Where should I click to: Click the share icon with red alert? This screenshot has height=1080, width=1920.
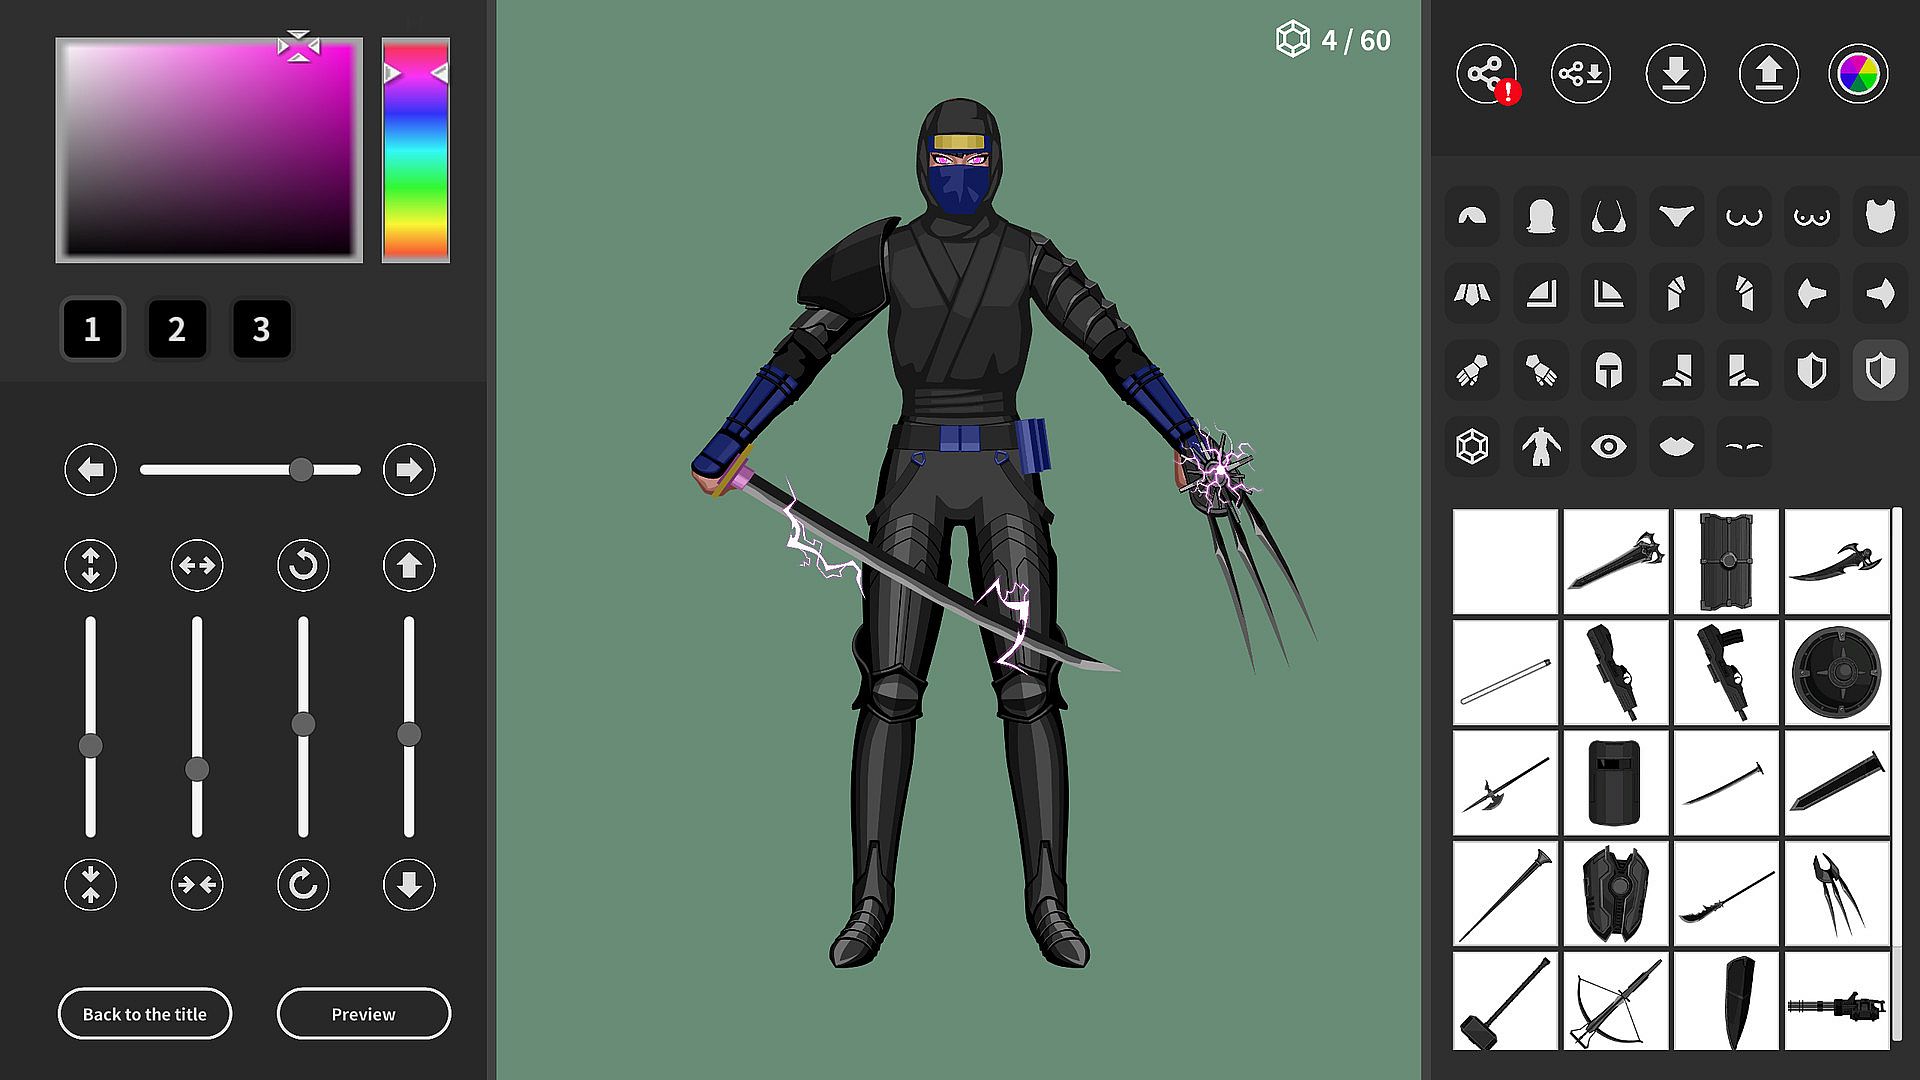click(1486, 74)
